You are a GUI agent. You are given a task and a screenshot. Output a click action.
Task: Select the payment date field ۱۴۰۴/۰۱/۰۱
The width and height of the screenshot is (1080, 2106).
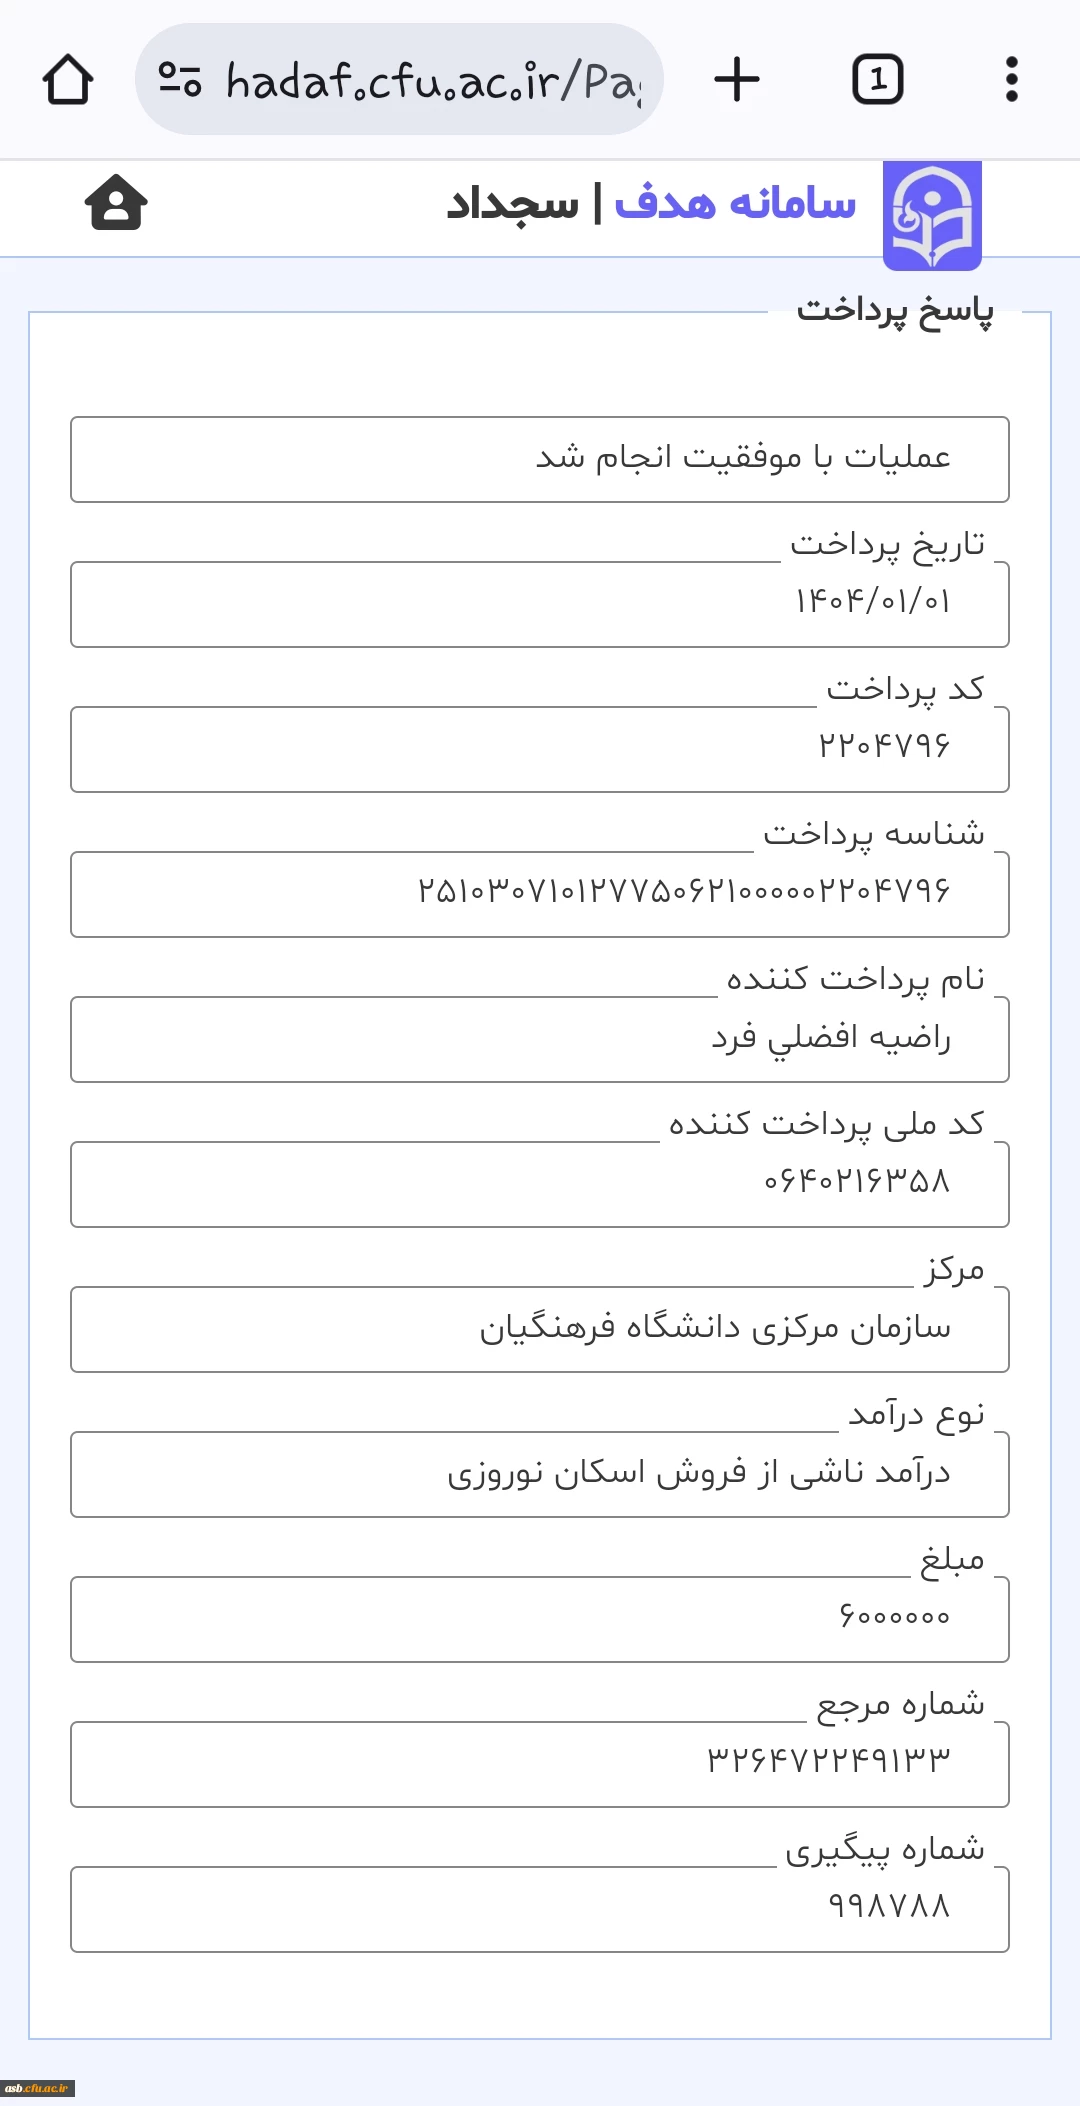coord(540,604)
